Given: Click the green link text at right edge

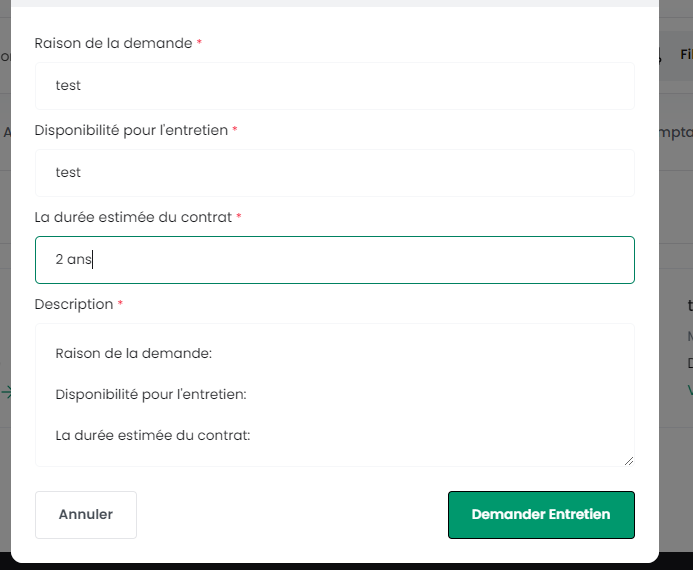Looking at the screenshot, I should click(x=690, y=390).
